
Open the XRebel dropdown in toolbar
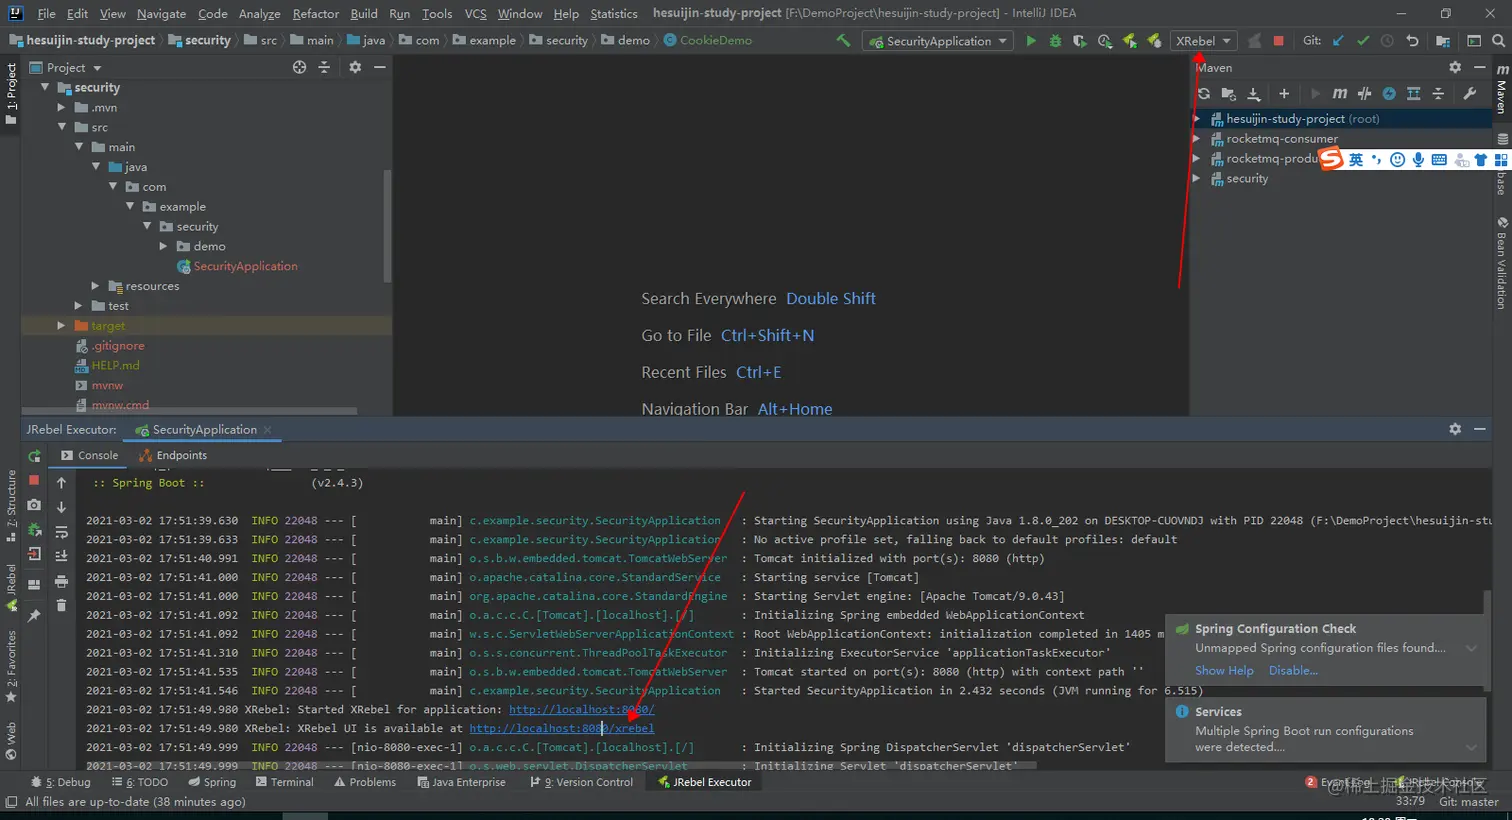pos(1204,41)
